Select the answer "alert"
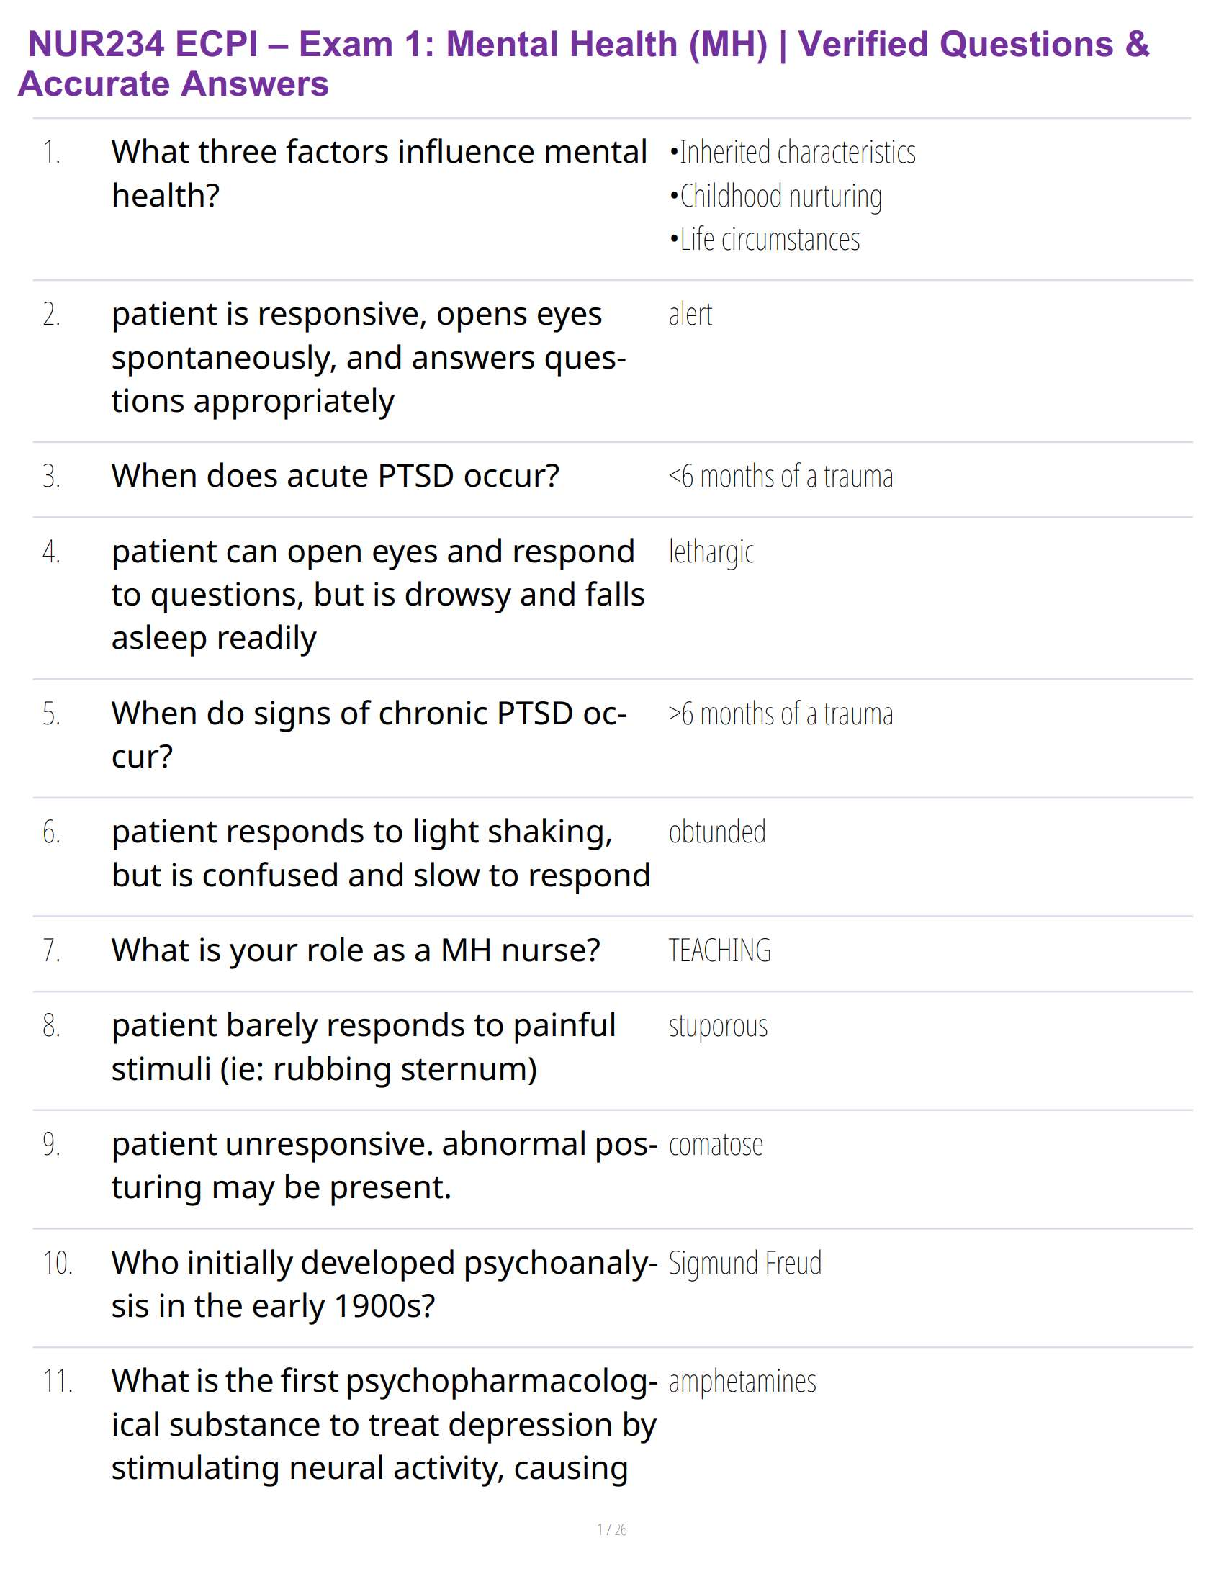The image size is (1224, 1584). pos(690,315)
